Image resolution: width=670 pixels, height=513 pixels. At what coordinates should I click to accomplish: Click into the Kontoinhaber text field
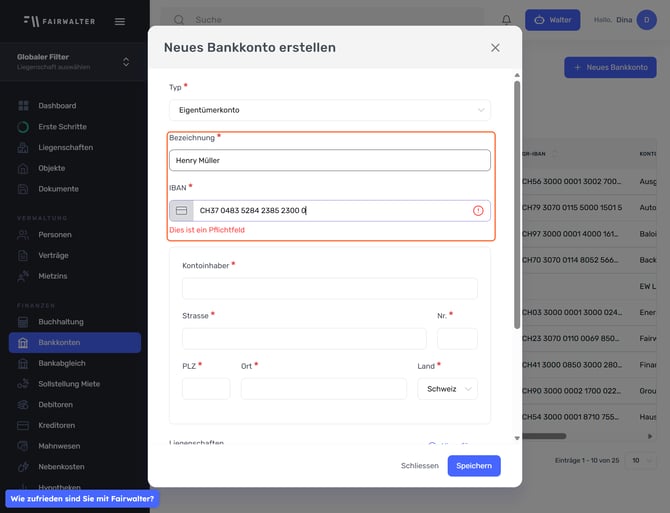click(329, 289)
